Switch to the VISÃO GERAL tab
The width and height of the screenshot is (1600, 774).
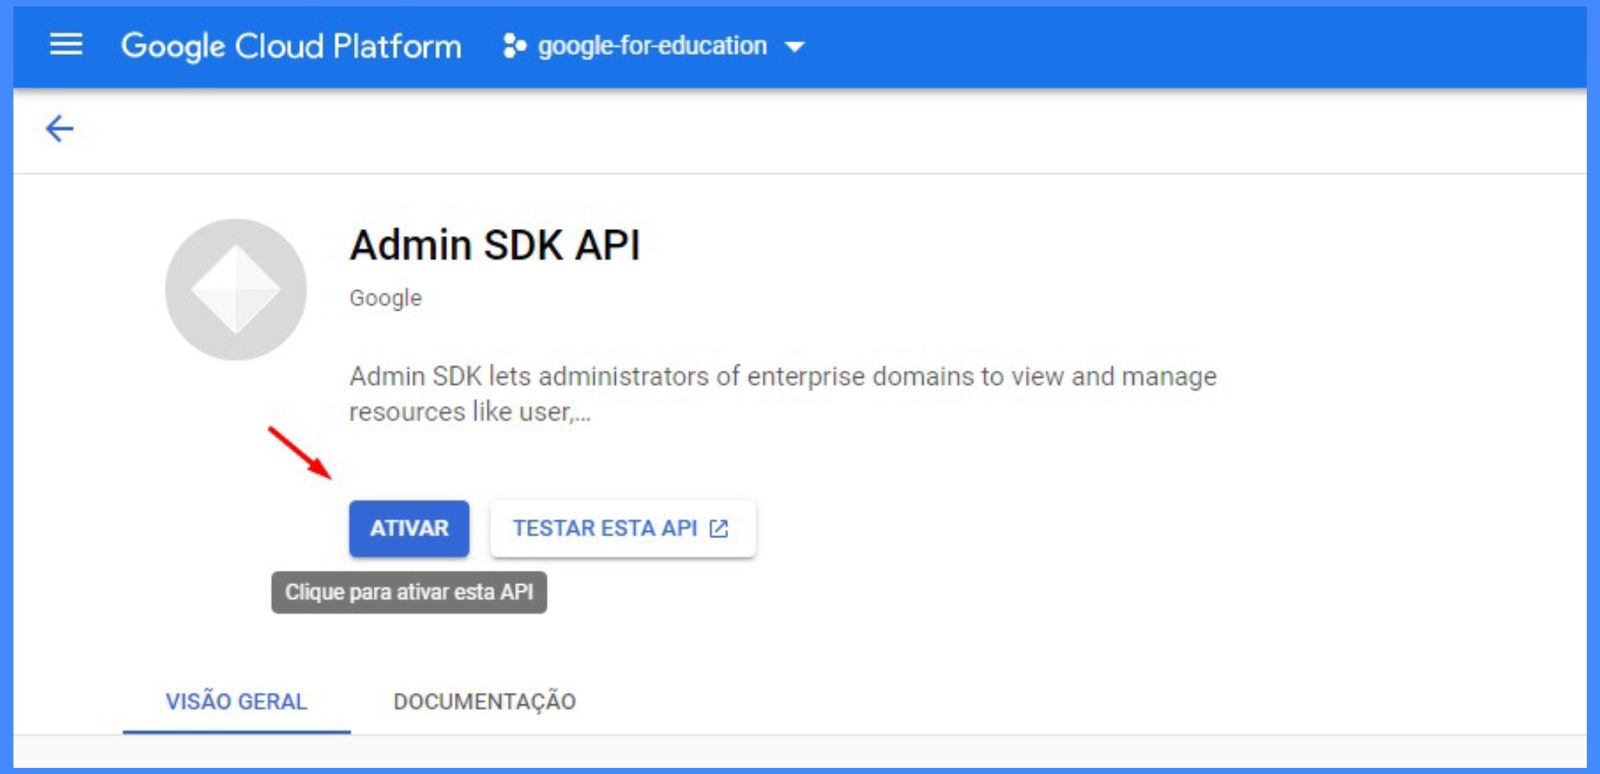tap(236, 702)
